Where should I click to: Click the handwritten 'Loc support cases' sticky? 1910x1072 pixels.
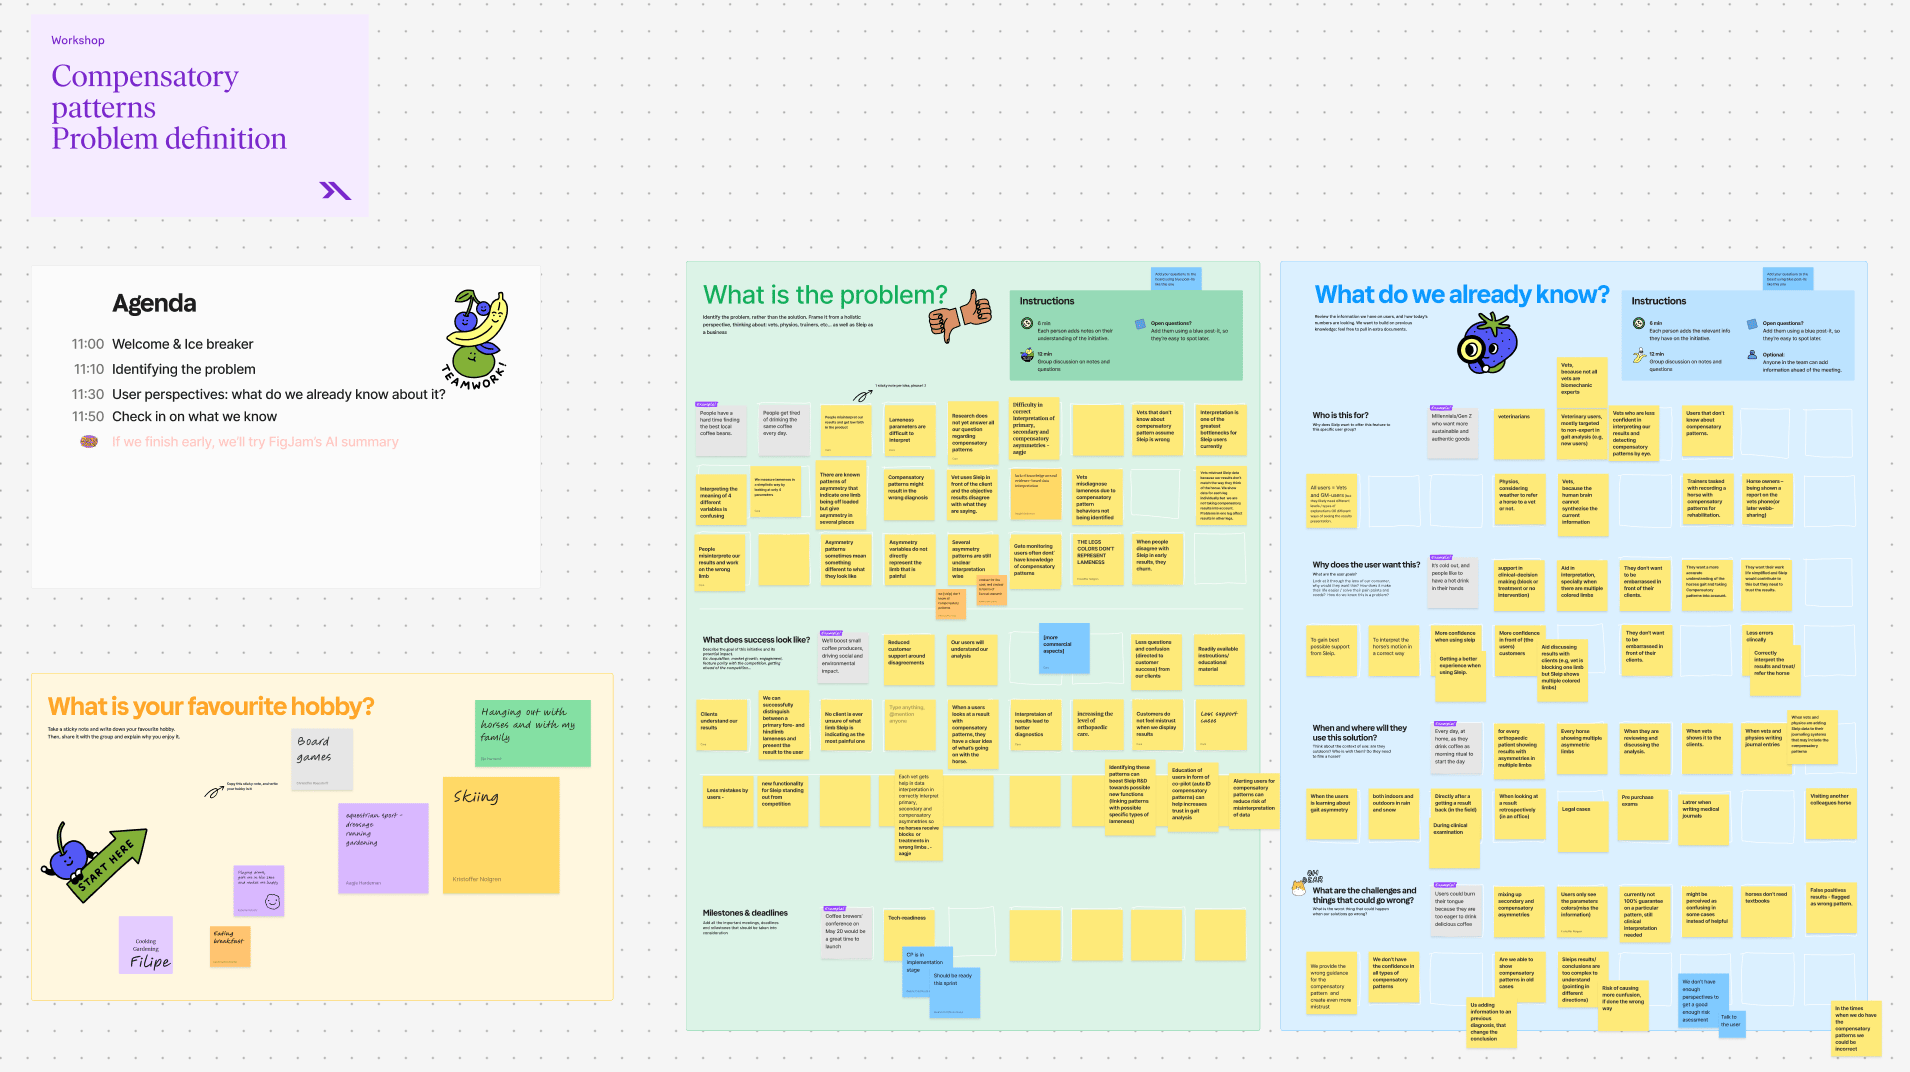[1222, 726]
